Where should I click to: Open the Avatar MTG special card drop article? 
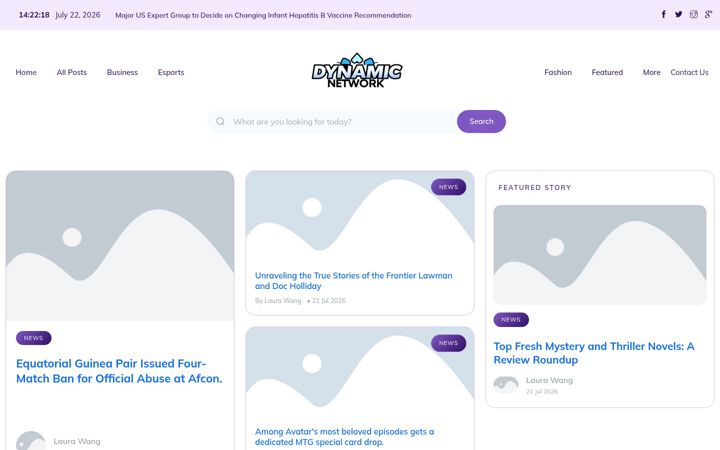point(344,437)
